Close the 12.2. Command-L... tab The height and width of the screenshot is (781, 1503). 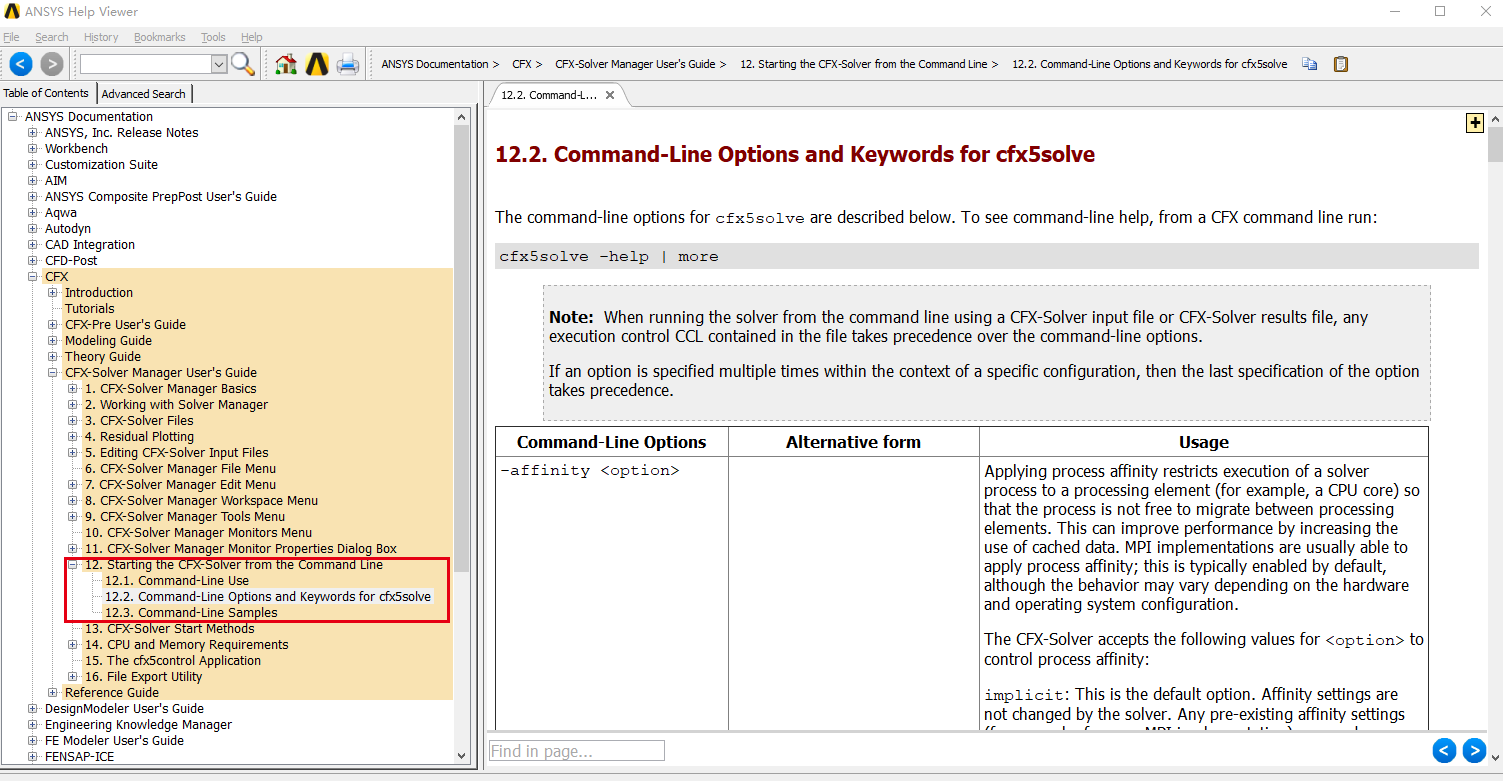click(x=610, y=95)
